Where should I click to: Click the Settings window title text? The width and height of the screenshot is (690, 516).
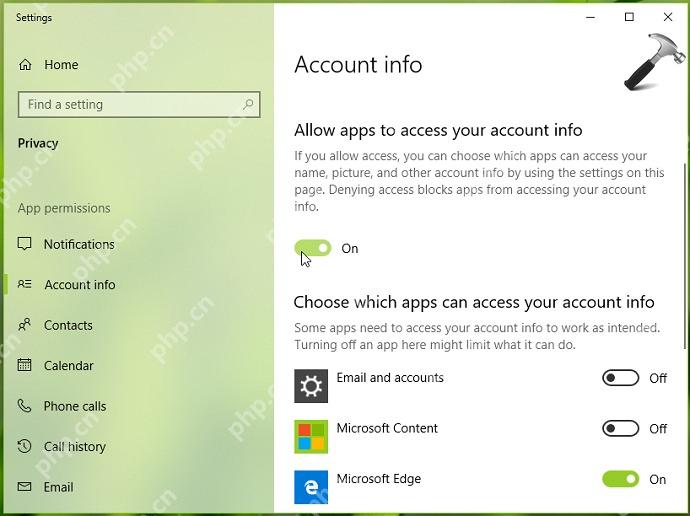pos(34,18)
